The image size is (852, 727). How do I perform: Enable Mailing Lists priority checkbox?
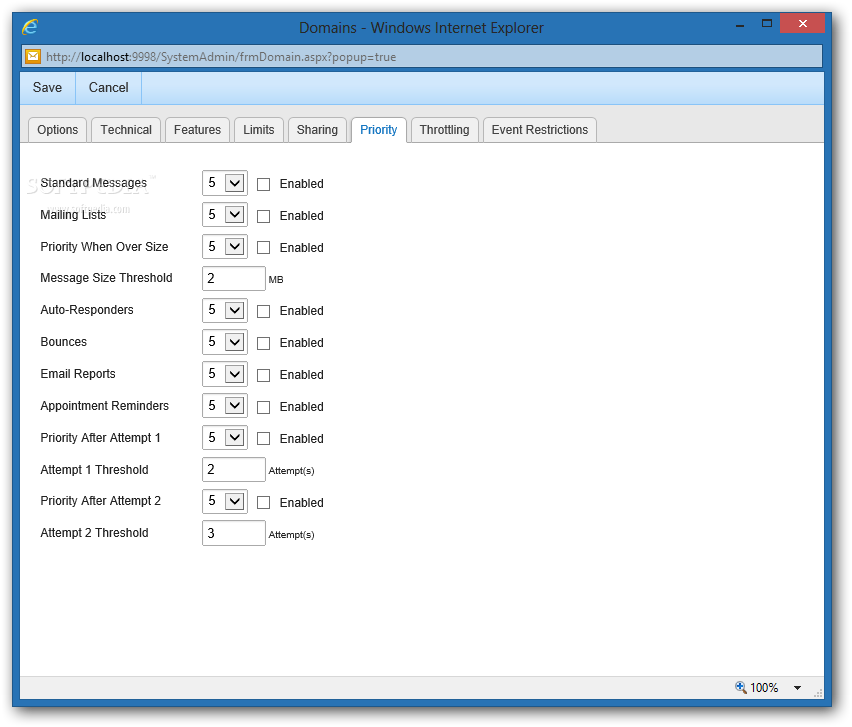tap(264, 216)
